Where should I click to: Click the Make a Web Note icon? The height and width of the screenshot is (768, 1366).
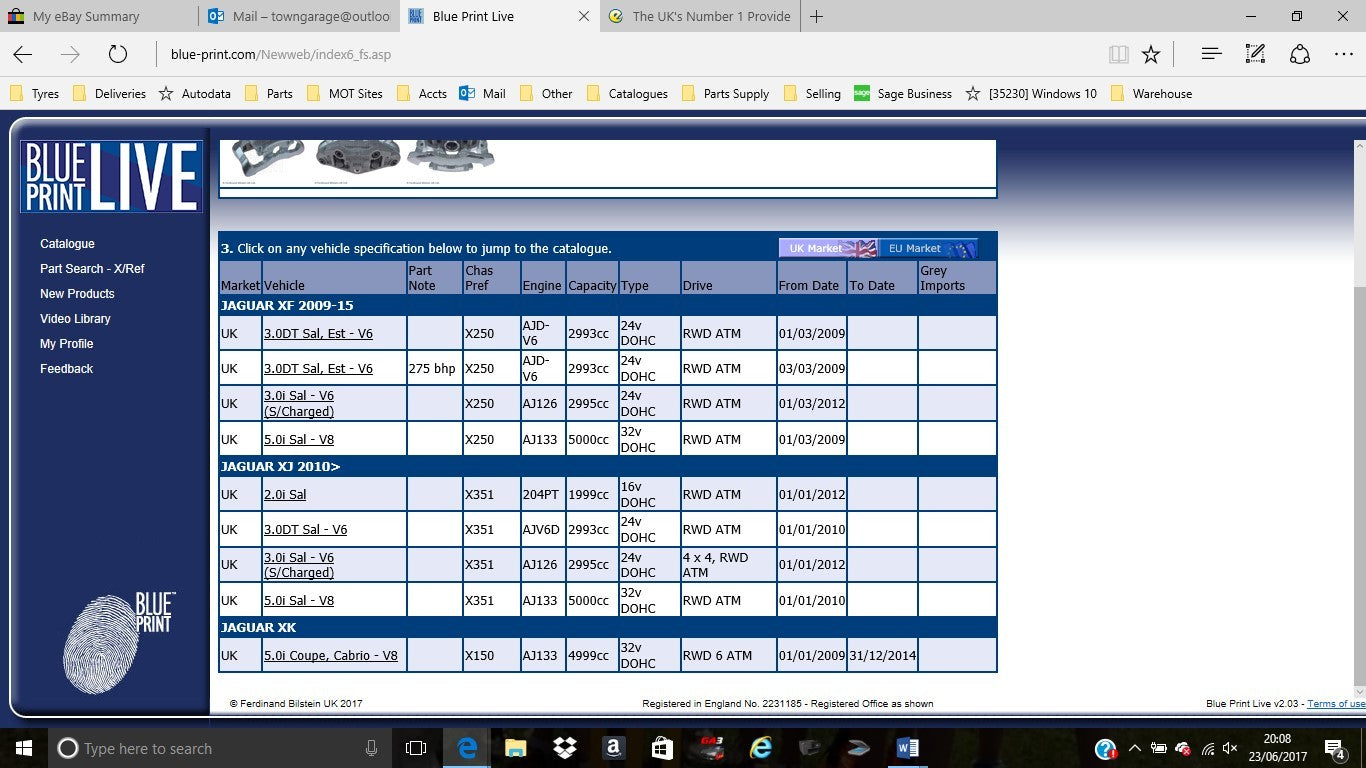(1255, 54)
